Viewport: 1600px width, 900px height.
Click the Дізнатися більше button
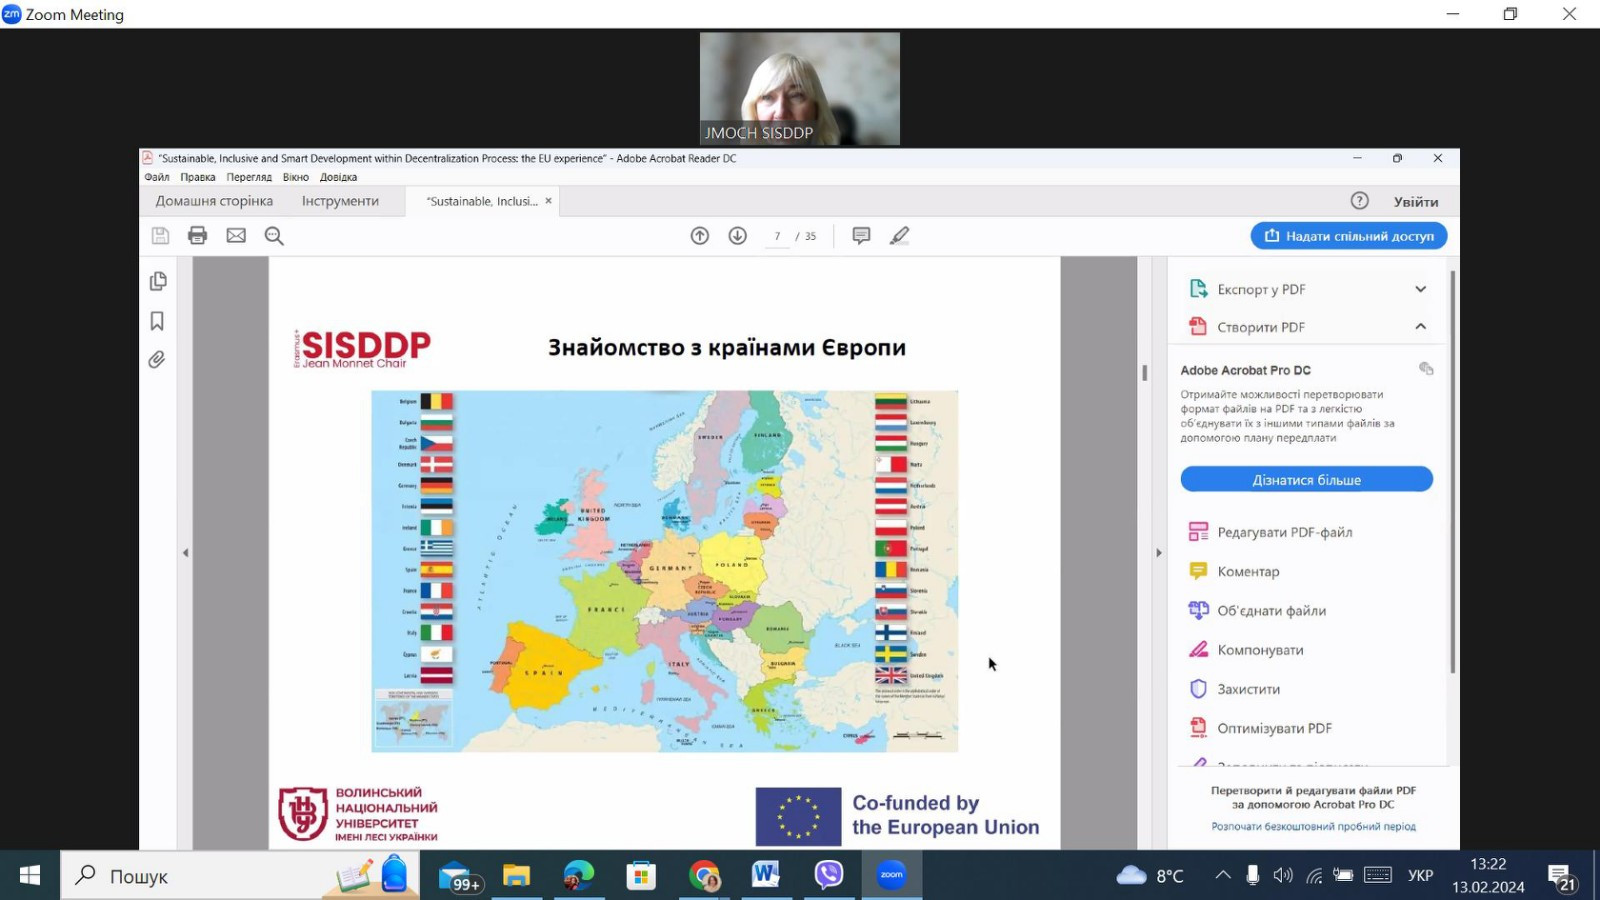tap(1306, 480)
